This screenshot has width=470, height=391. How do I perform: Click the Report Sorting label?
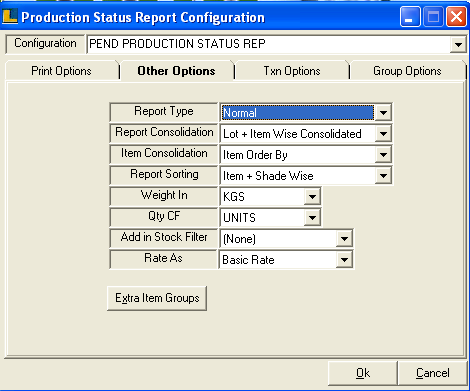[x=164, y=175]
